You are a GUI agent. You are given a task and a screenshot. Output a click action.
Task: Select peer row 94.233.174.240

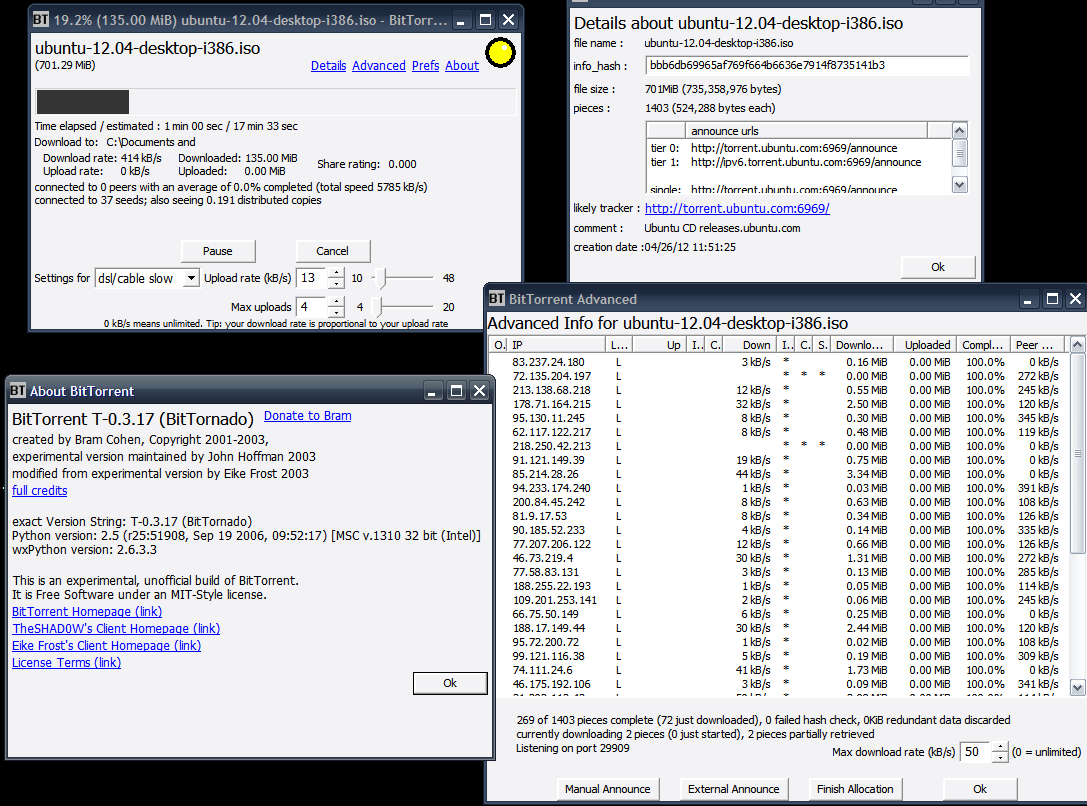(778, 488)
